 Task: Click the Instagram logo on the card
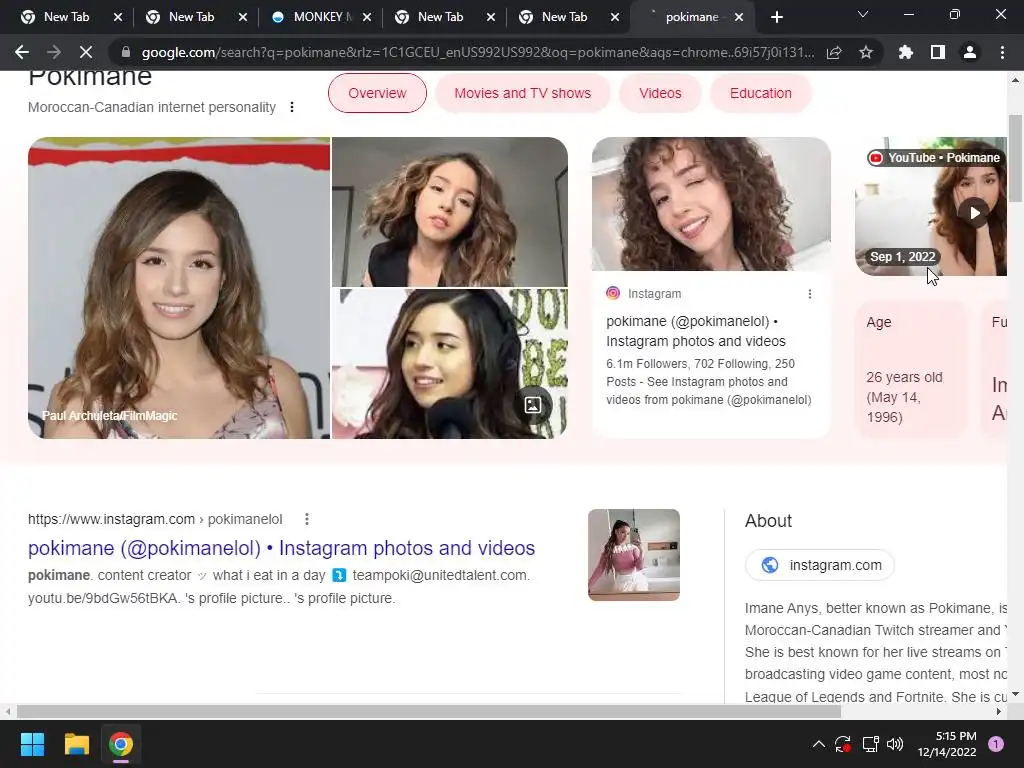(x=613, y=293)
